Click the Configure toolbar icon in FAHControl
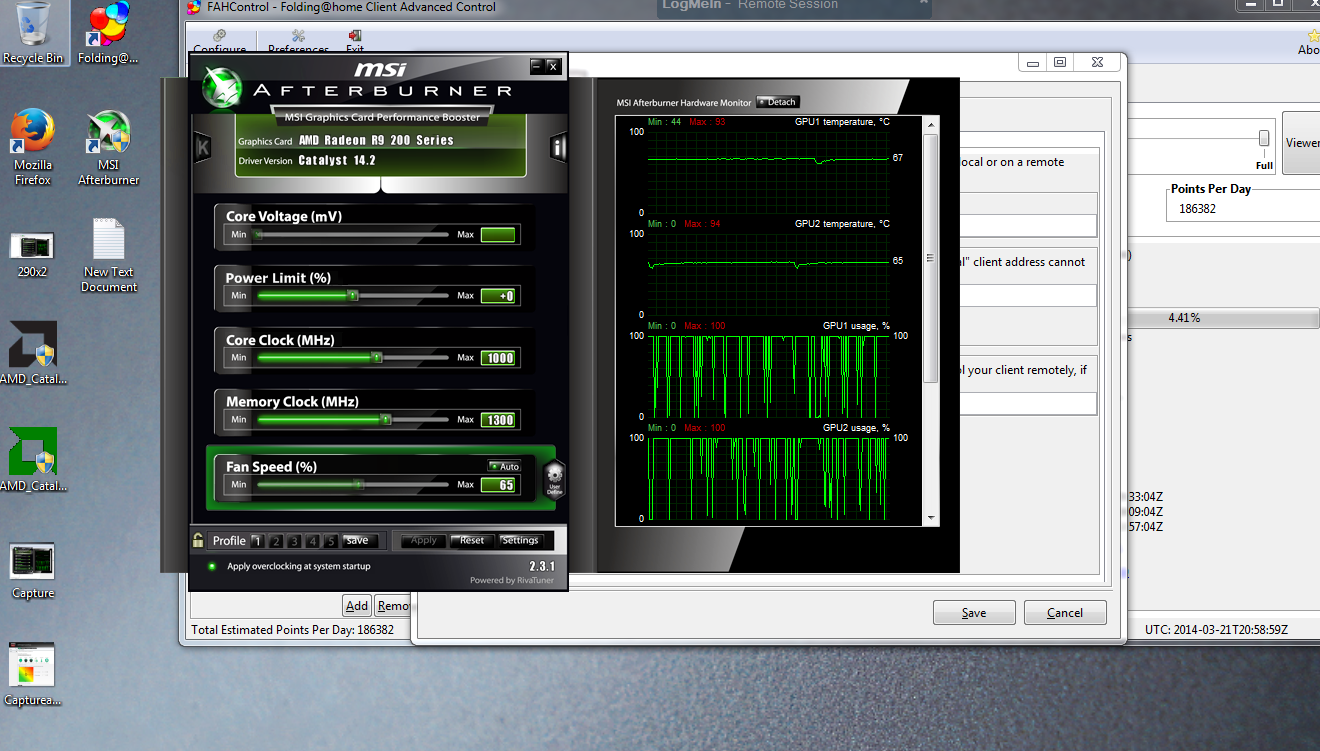1320x751 pixels. click(219, 42)
